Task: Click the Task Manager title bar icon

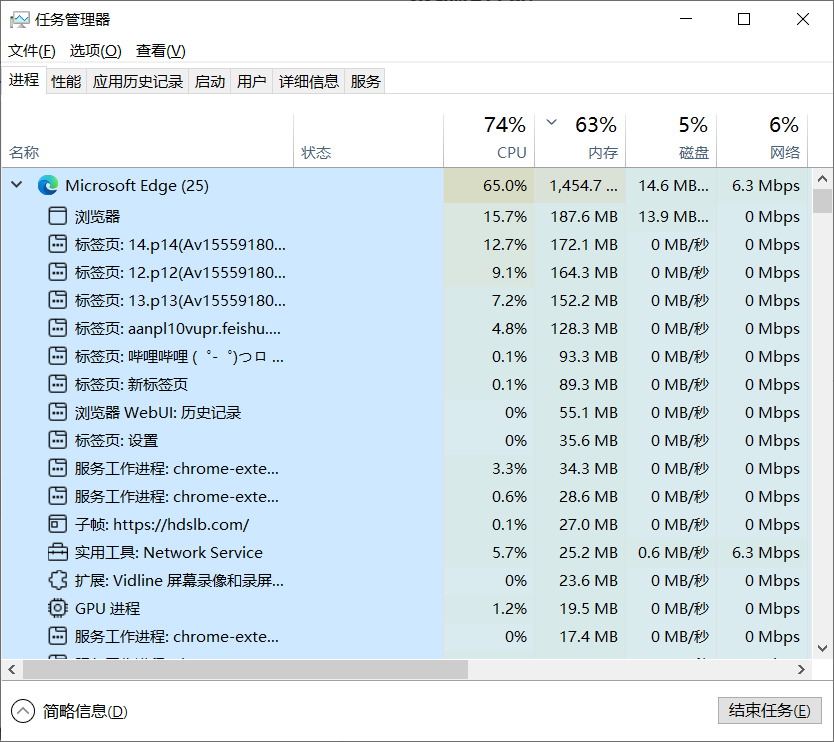Action: 21,18
